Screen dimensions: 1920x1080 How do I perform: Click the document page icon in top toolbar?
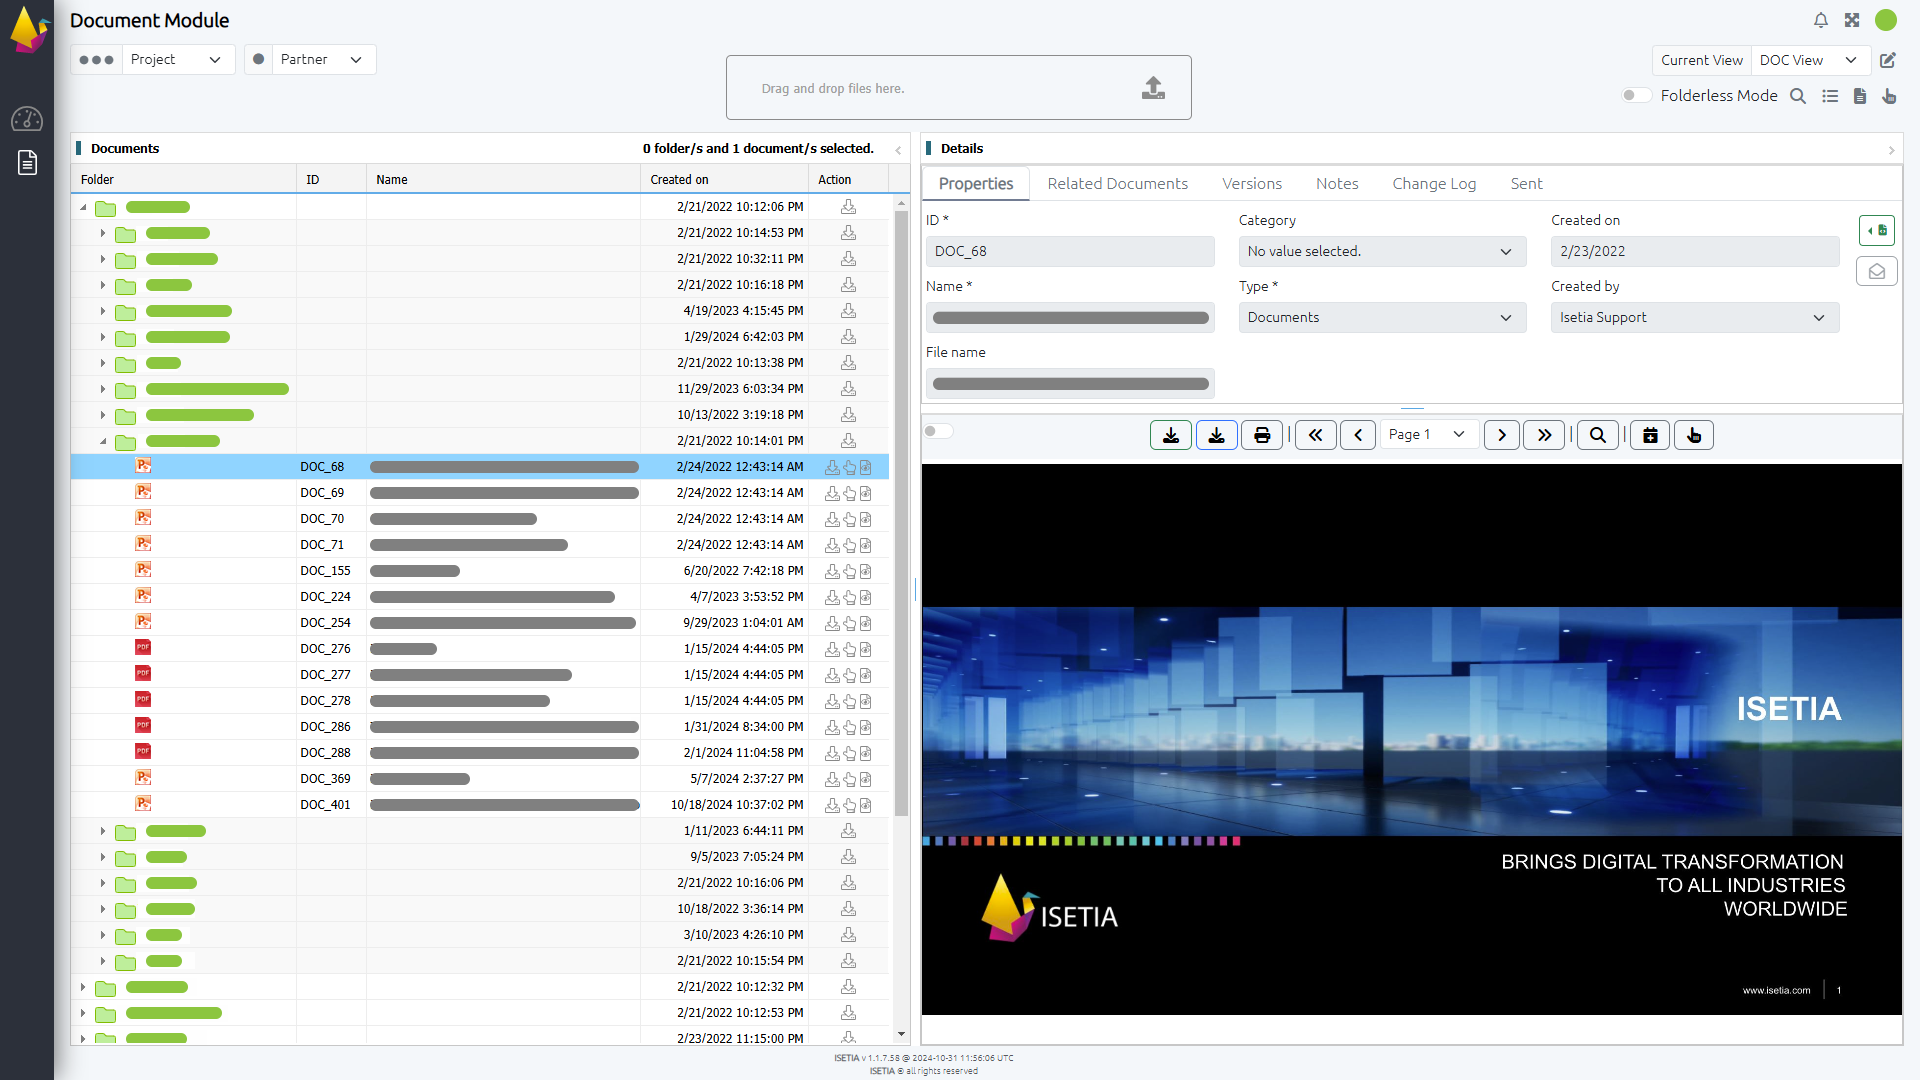tap(1860, 96)
